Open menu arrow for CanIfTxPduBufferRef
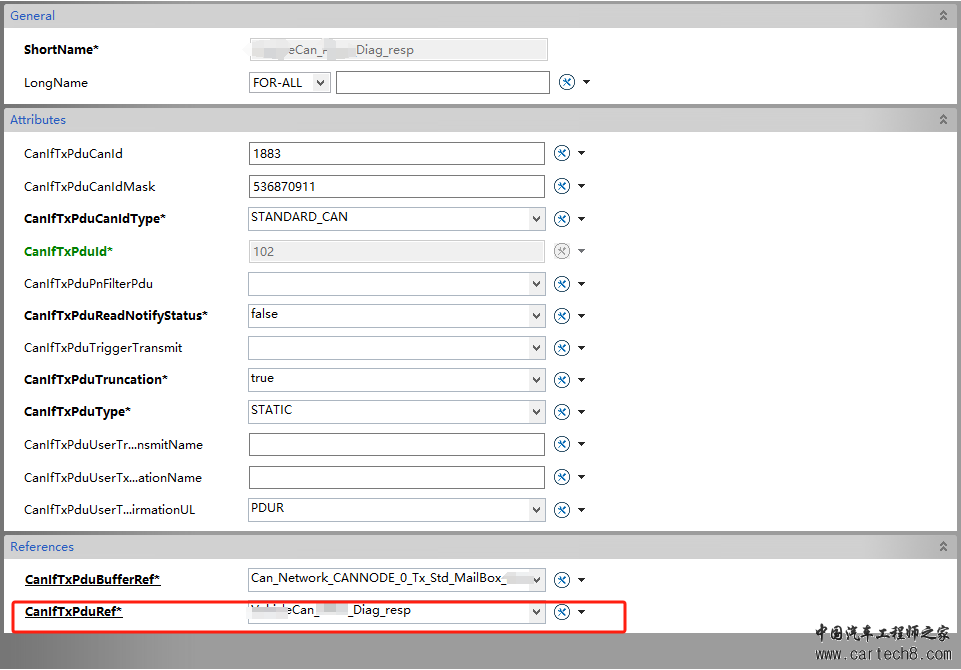The image size is (961, 670). pos(582,580)
